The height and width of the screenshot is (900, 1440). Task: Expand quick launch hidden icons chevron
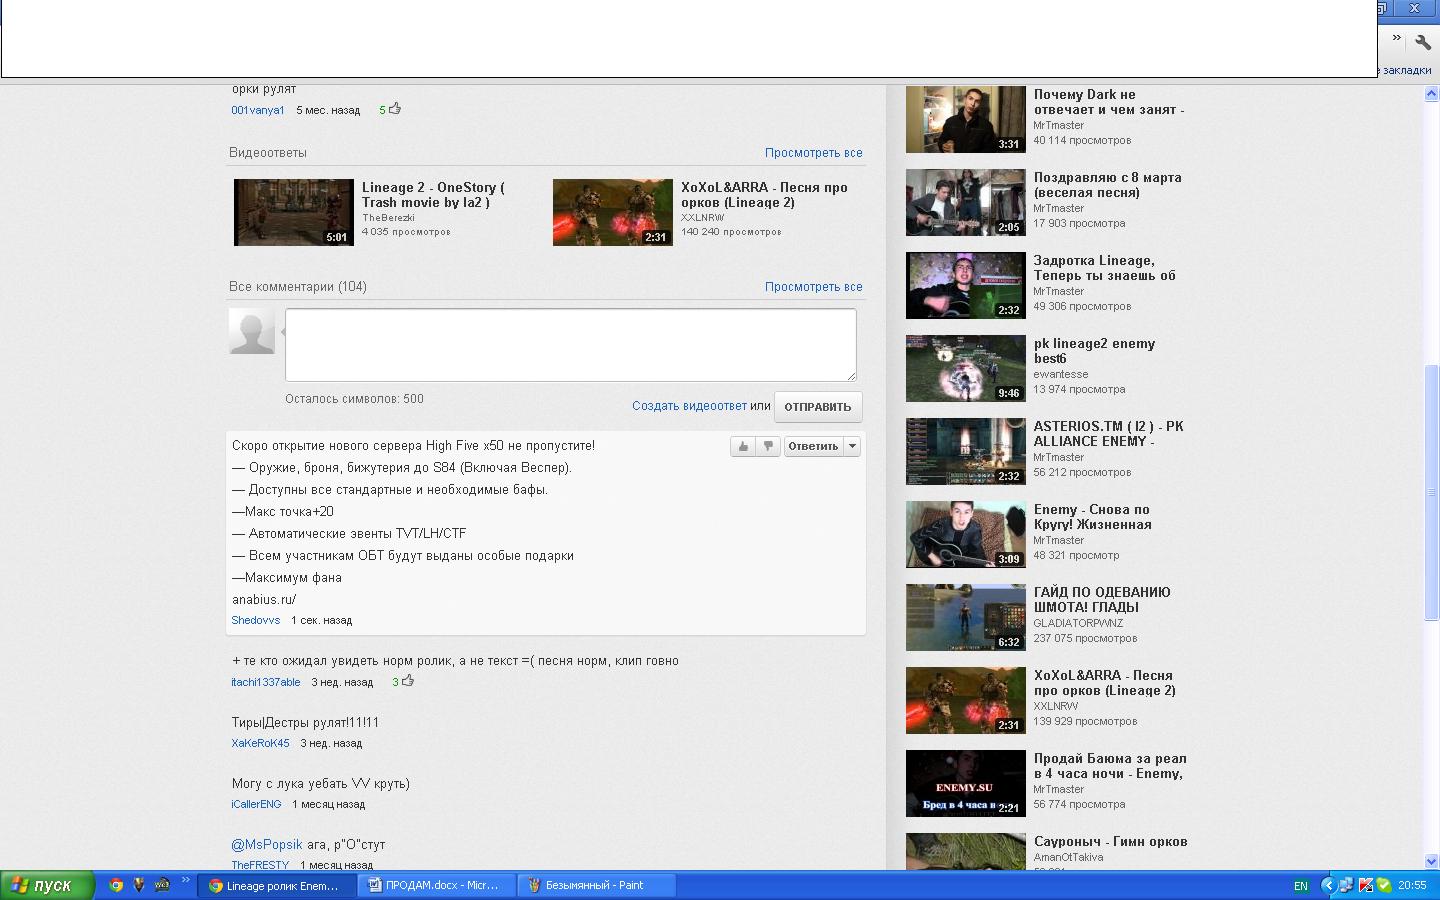[185, 881]
